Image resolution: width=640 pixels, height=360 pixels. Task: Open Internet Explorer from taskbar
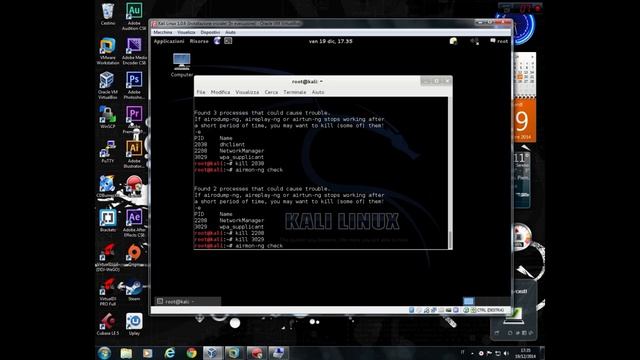point(169,353)
